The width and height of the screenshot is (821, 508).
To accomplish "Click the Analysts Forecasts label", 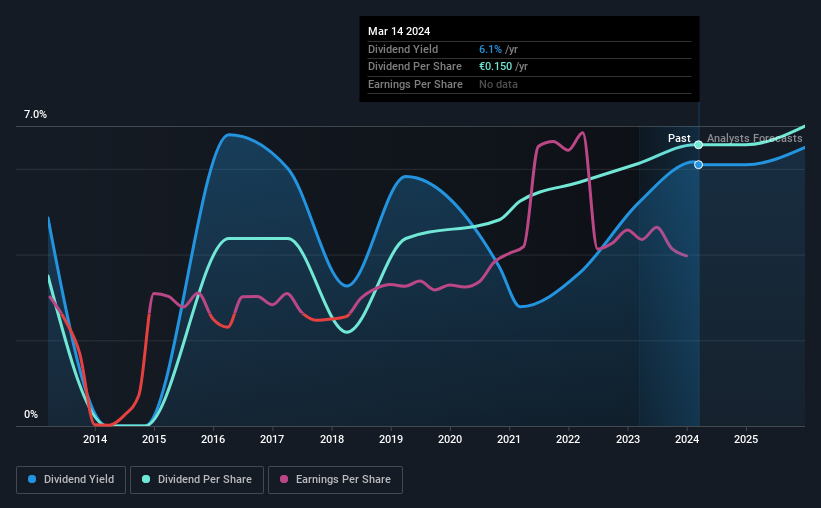I will [x=755, y=138].
